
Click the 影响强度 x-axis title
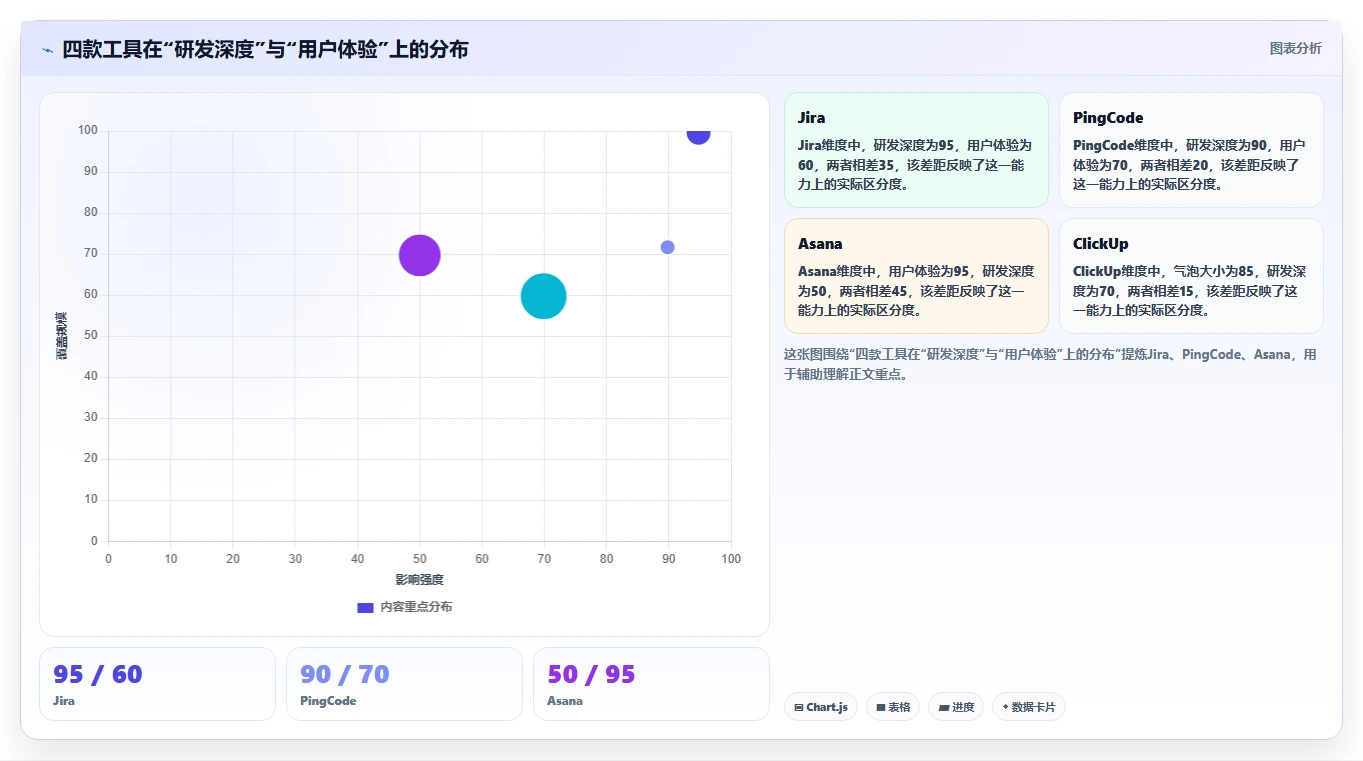pos(420,580)
